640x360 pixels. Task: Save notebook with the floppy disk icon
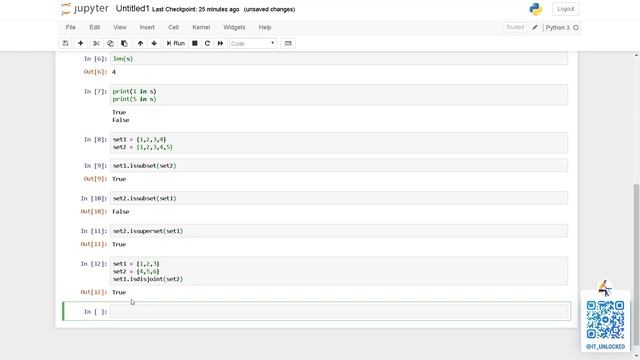point(65,43)
